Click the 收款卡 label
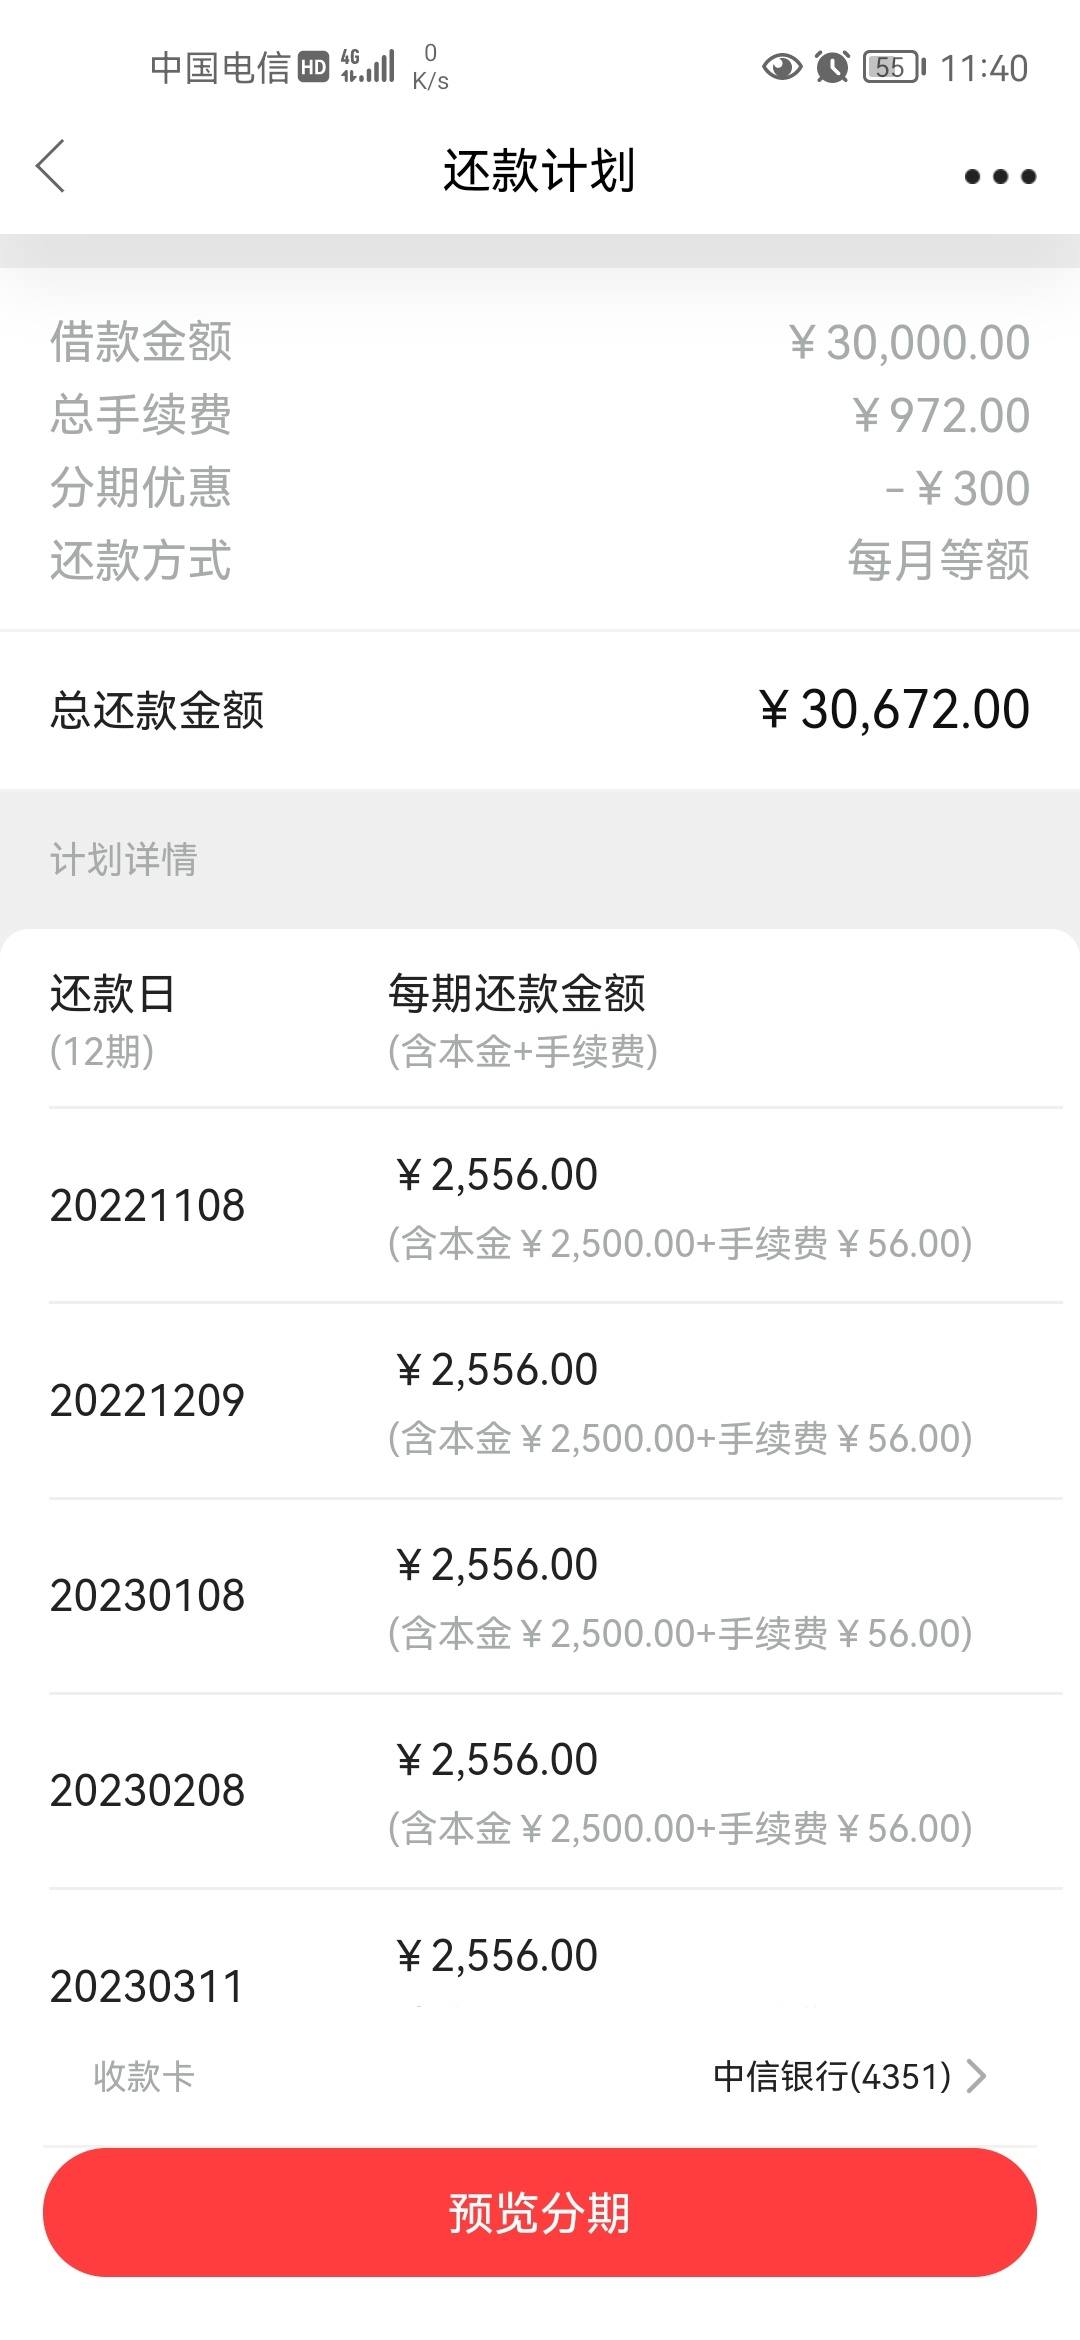 coord(143,2076)
